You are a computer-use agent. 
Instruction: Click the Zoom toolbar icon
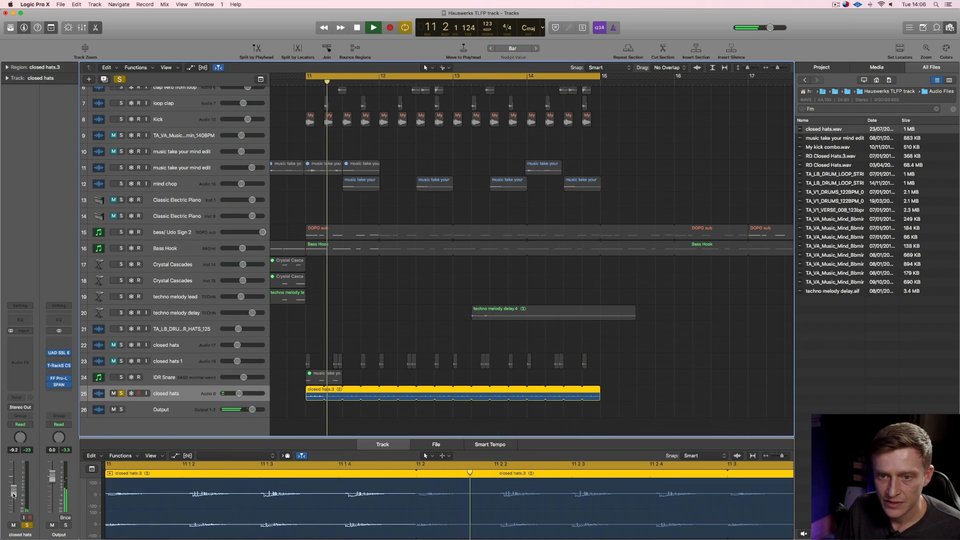(x=926, y=48)
